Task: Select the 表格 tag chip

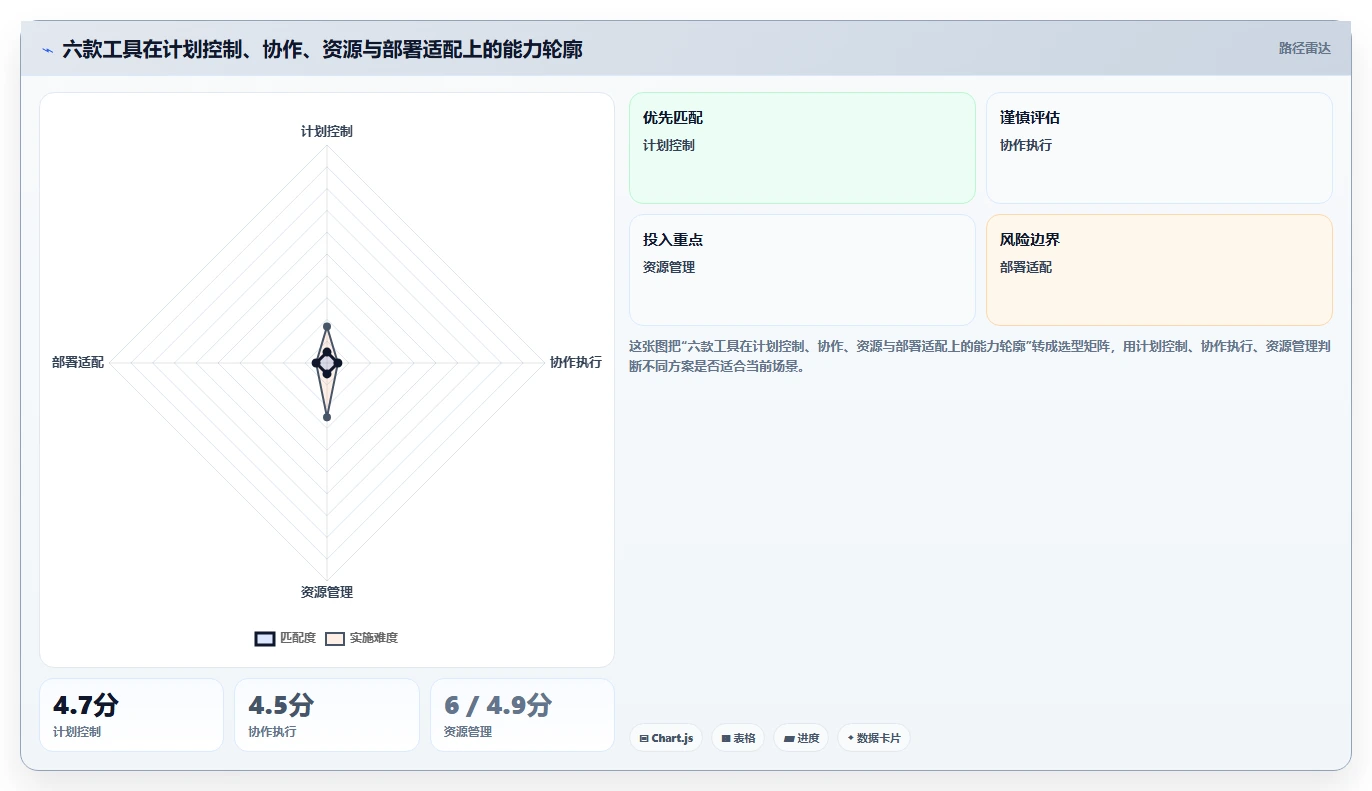Action: [x=738, y=738]
